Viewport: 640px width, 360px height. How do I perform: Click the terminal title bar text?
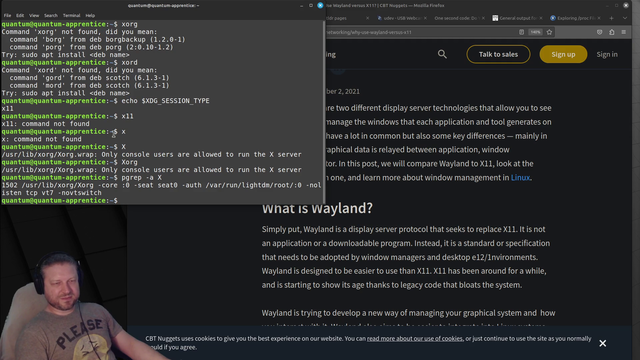click(163, 5)
